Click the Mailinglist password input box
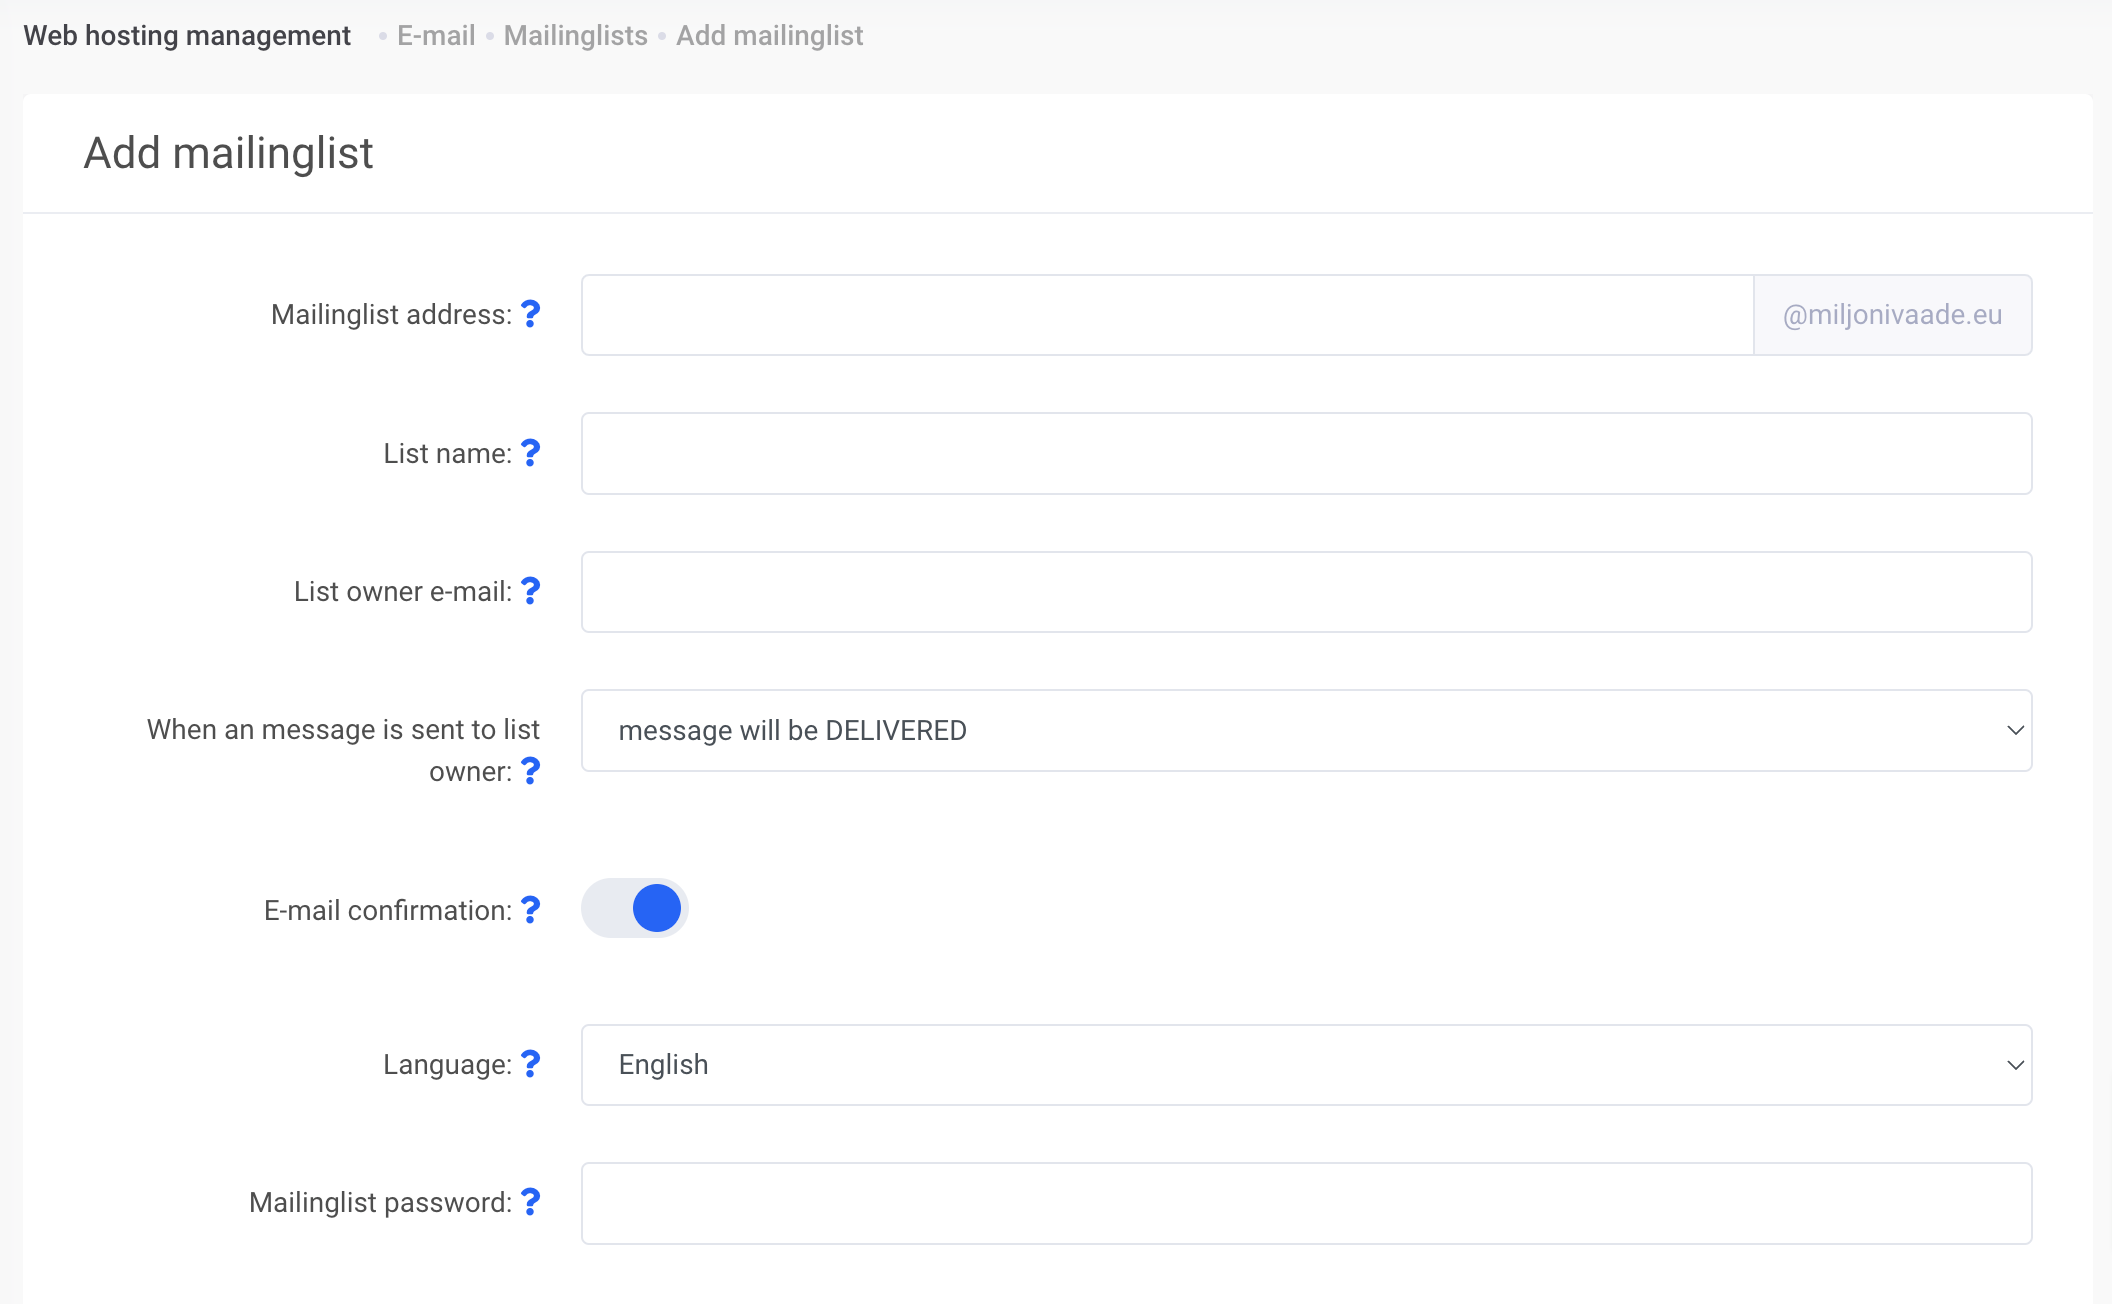 tap(1305, 1203)
